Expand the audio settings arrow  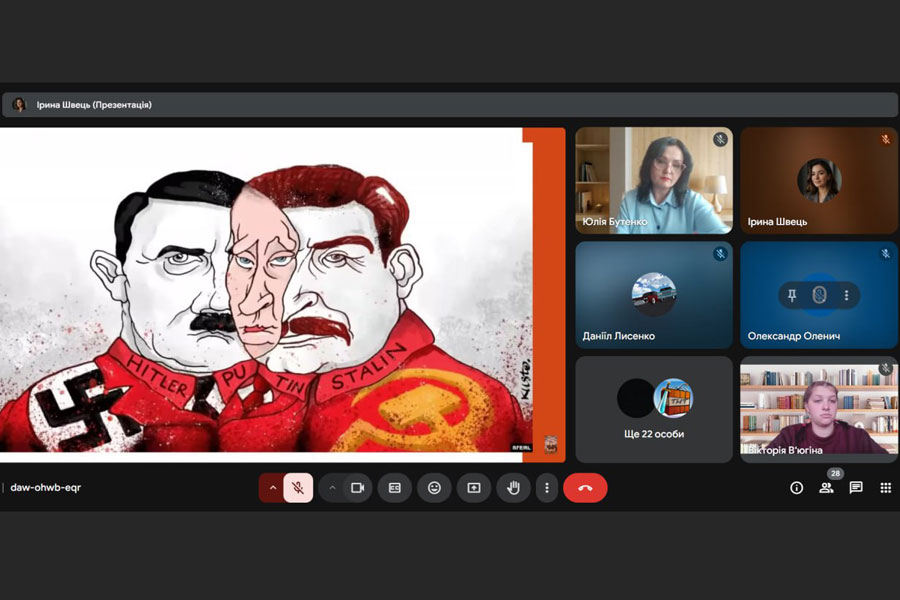[x=273, y=488]
